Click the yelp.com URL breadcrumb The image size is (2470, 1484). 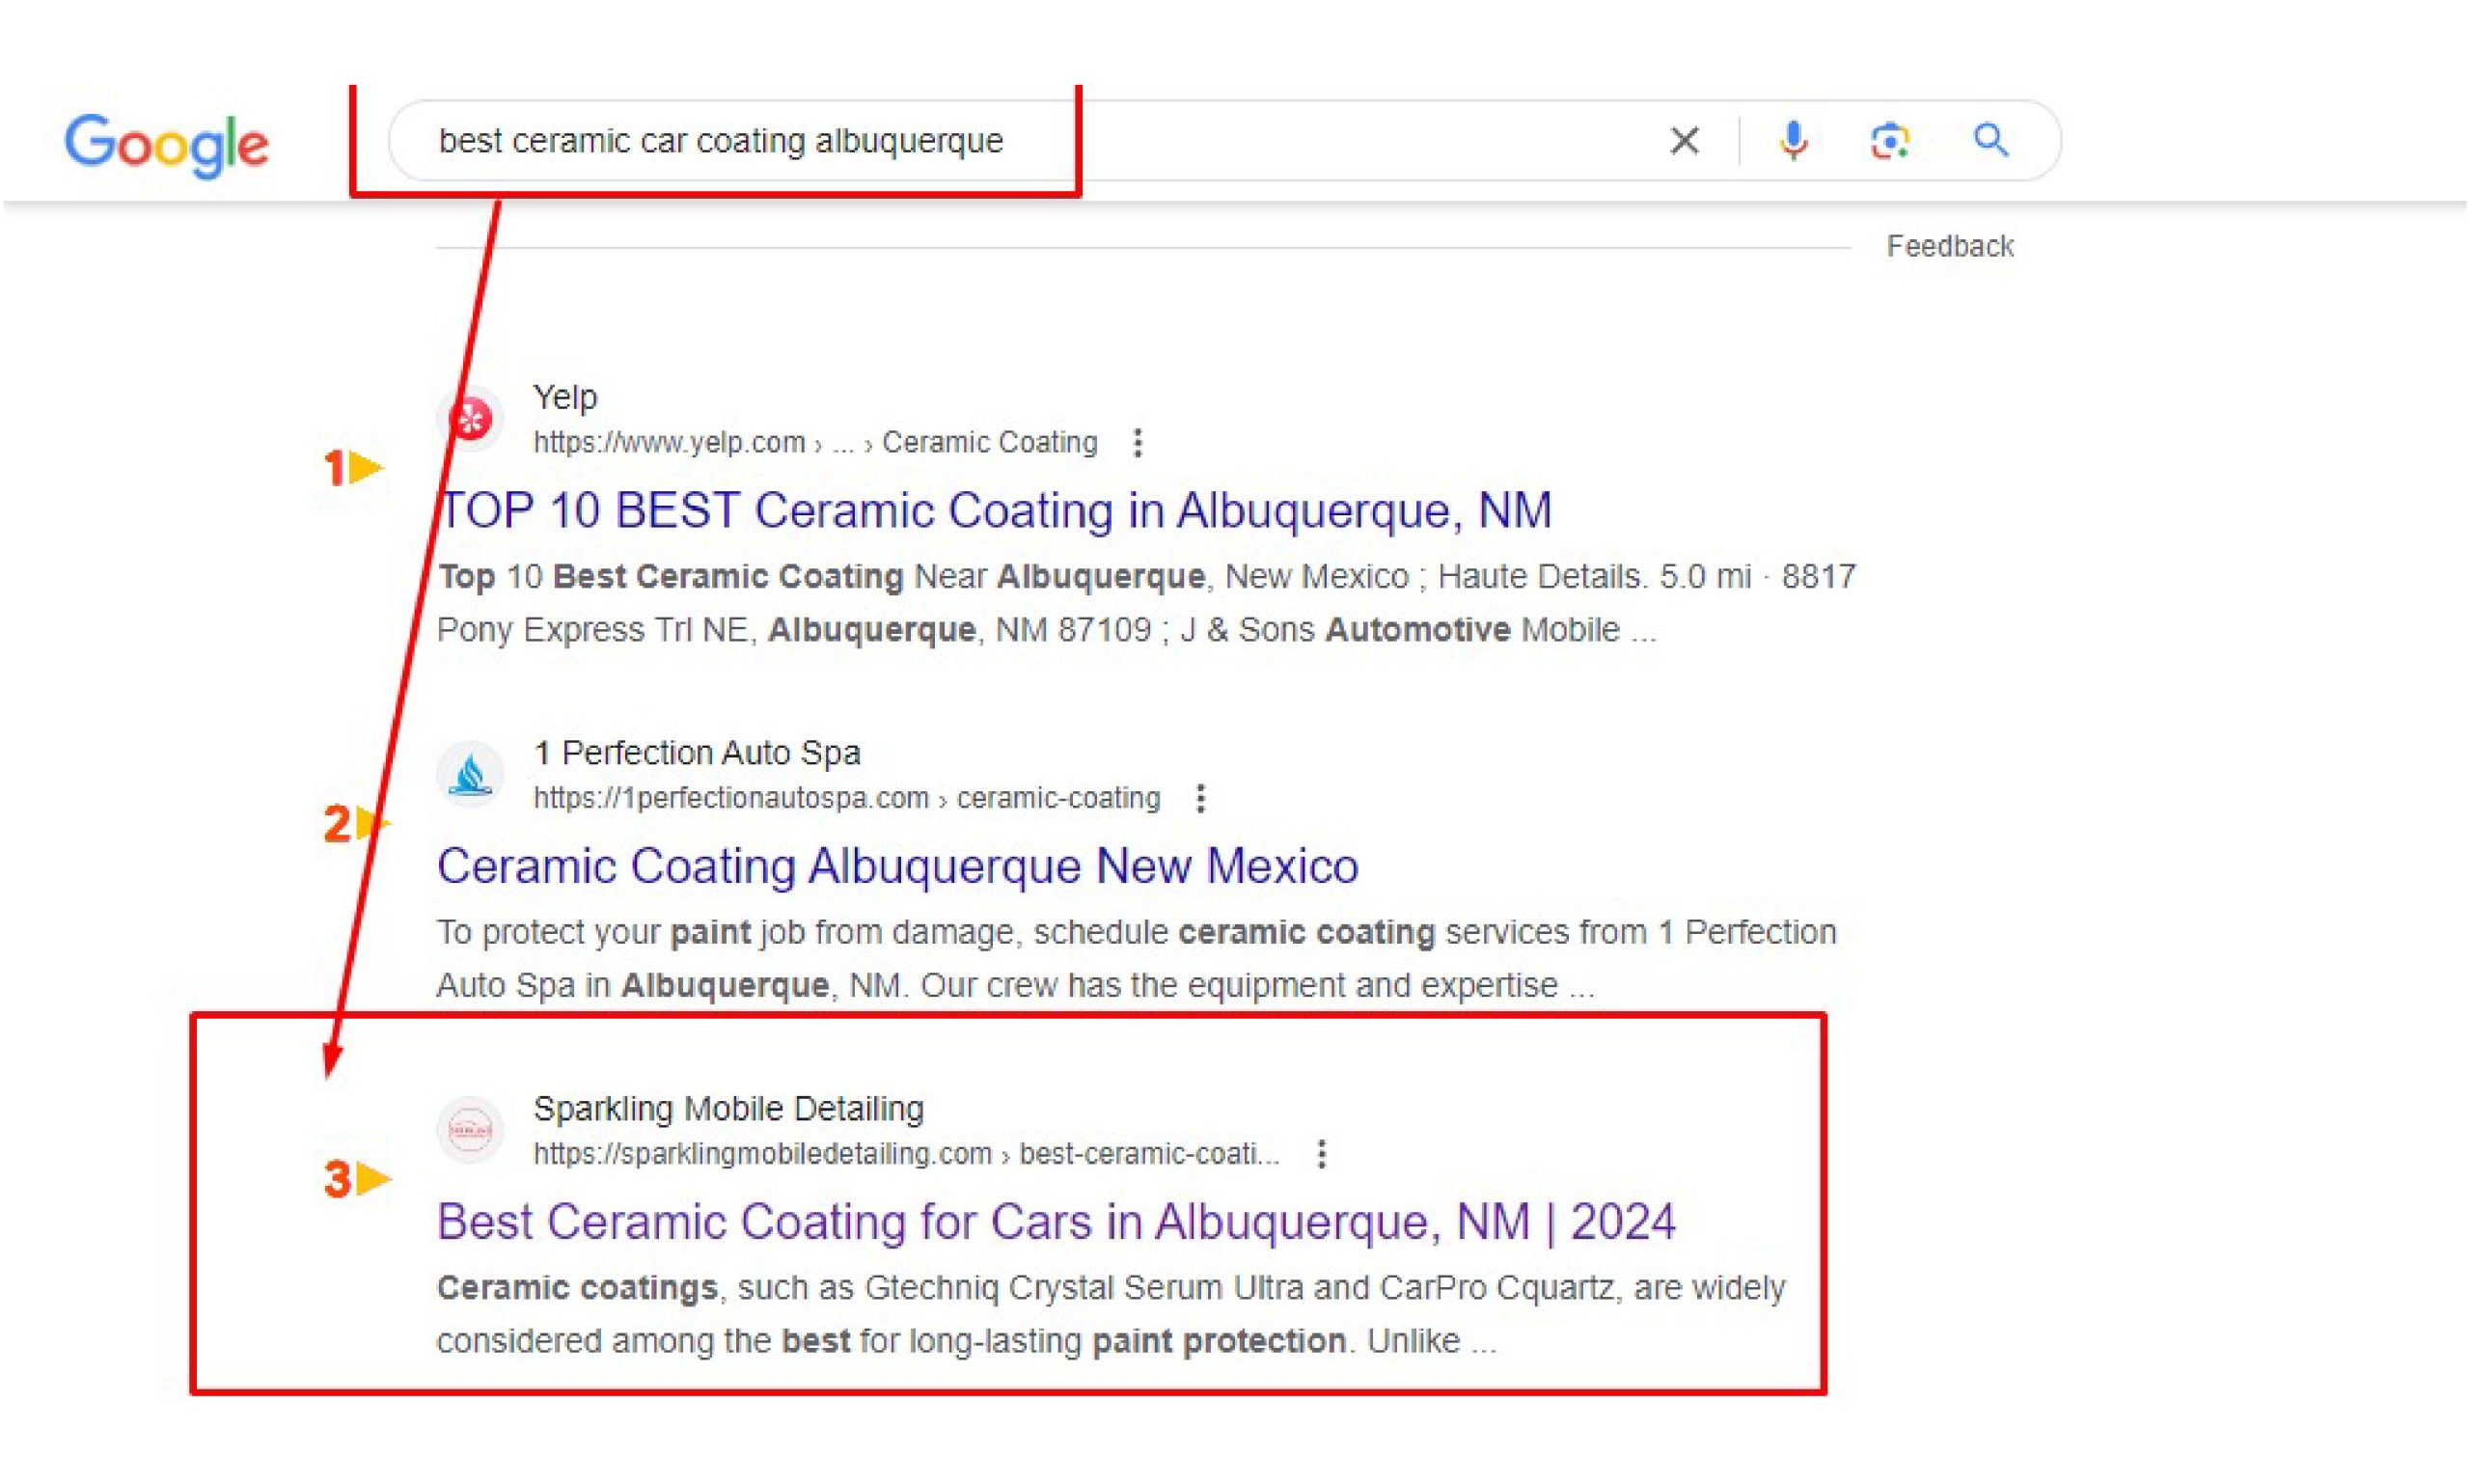[x=815, y=442]
